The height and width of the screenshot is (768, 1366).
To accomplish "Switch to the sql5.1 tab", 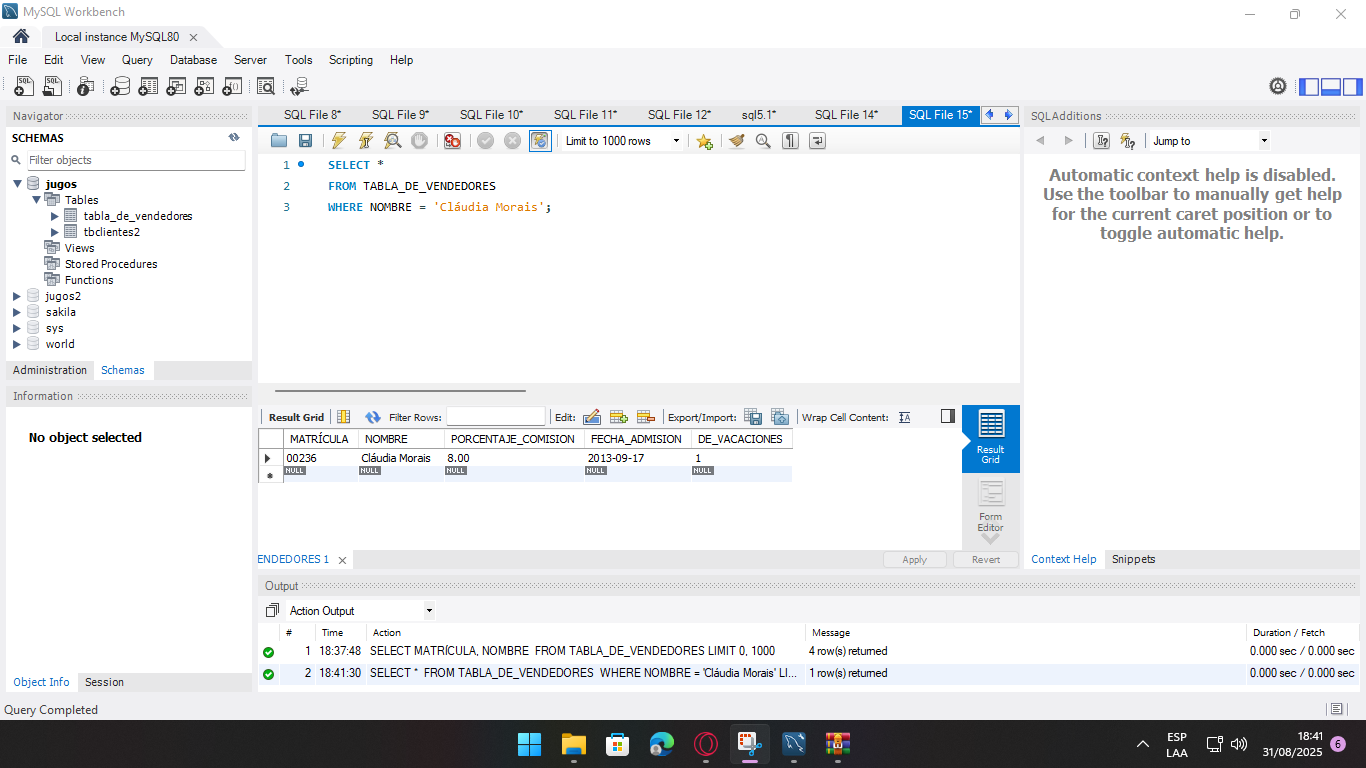I will click(759, 115).
